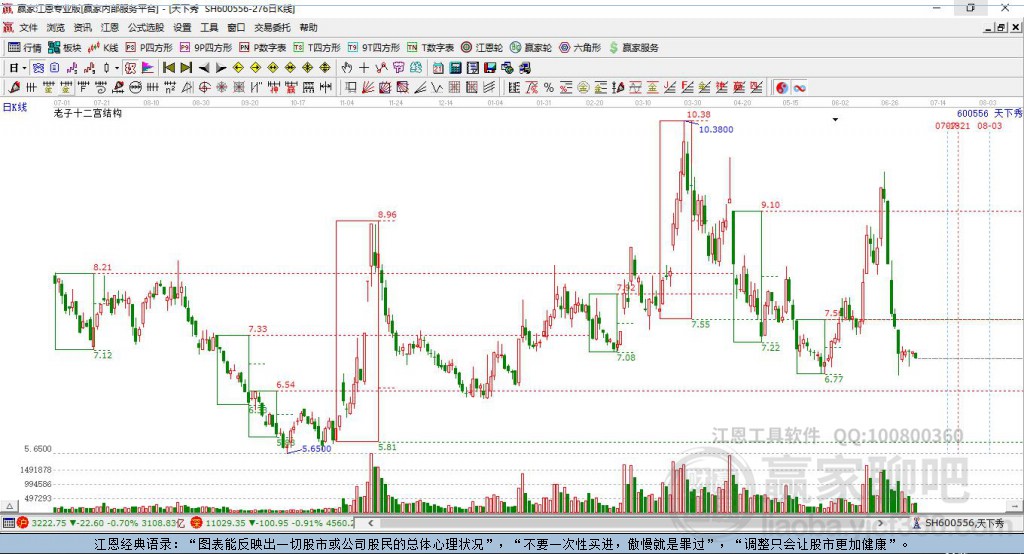The image size is (1024, 554).
Task: Open the 赢家轮 wheel tool
Action: [531, 48]
